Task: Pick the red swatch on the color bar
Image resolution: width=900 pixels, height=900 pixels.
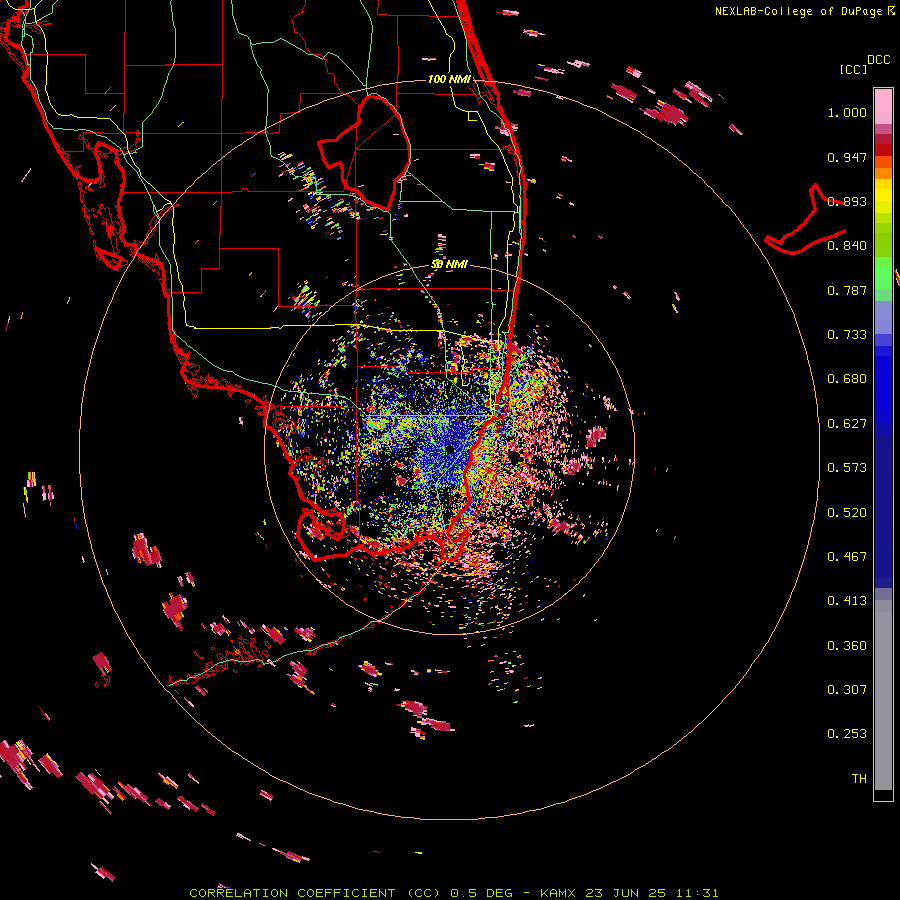Action: click(883, 150)
